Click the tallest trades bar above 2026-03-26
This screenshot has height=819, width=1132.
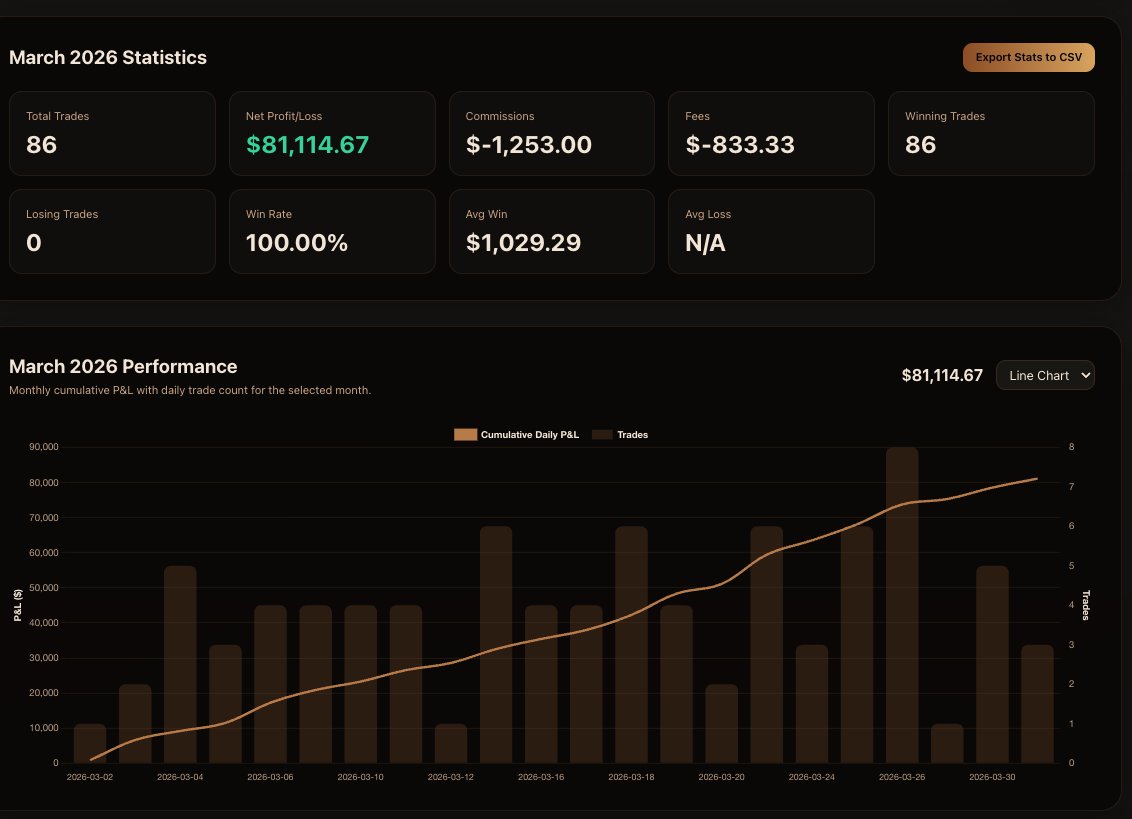(902, 605)
